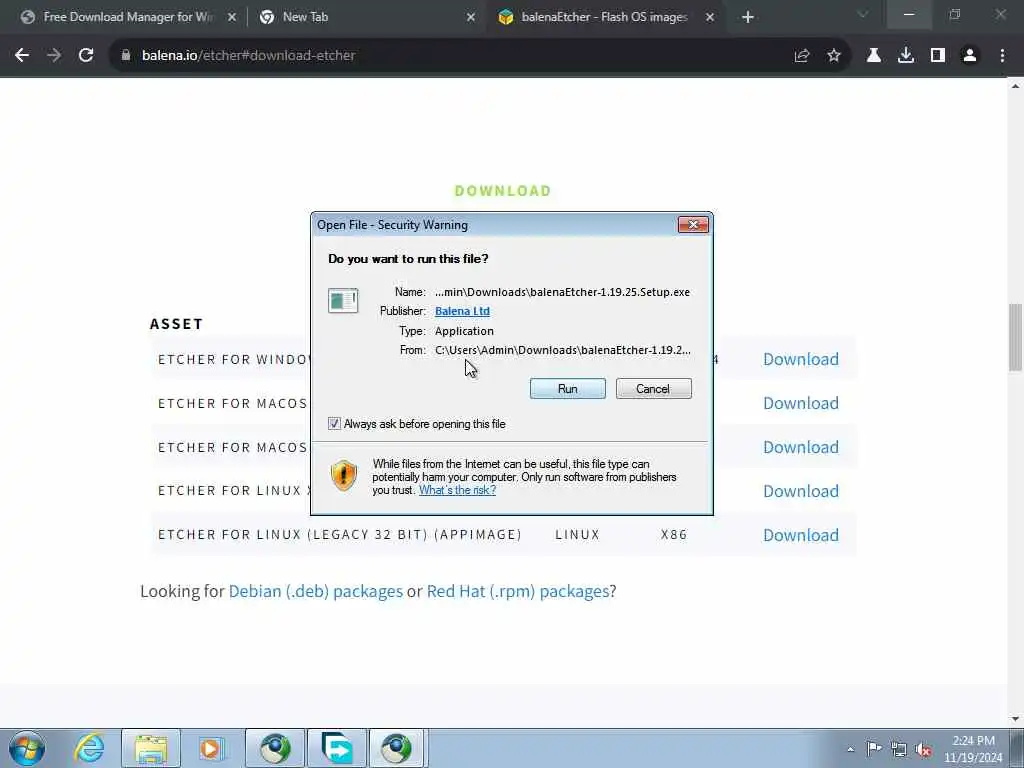
Task: Click the ASSET column heading
Action: [x=176, y=324]
